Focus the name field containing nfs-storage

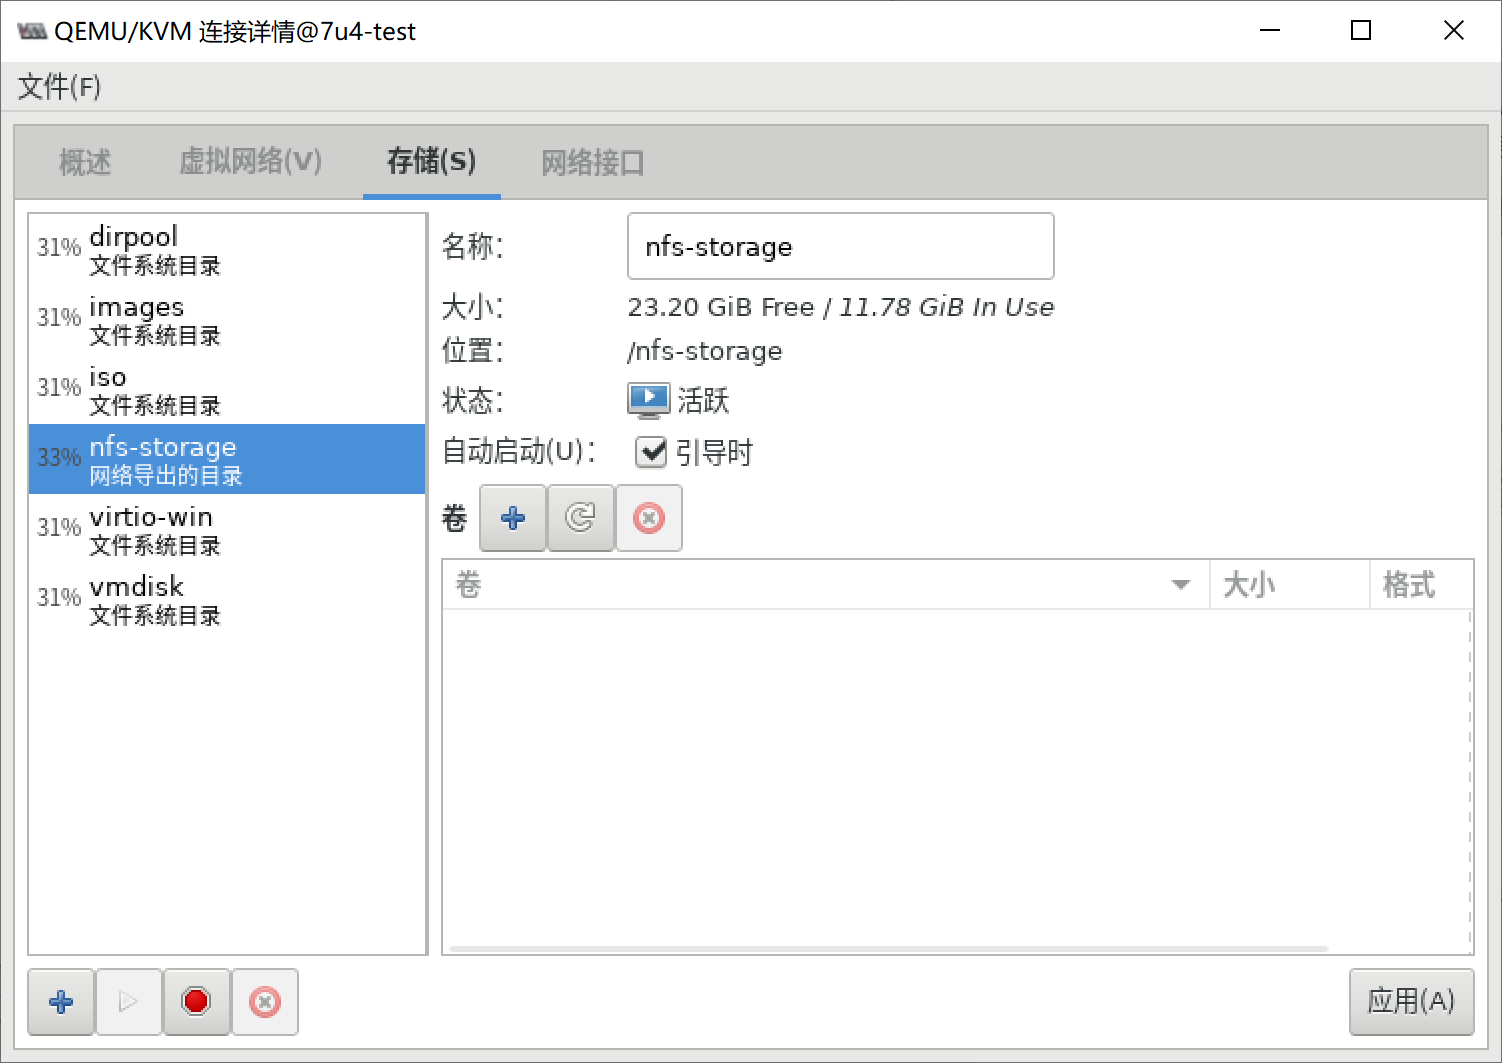840,246
